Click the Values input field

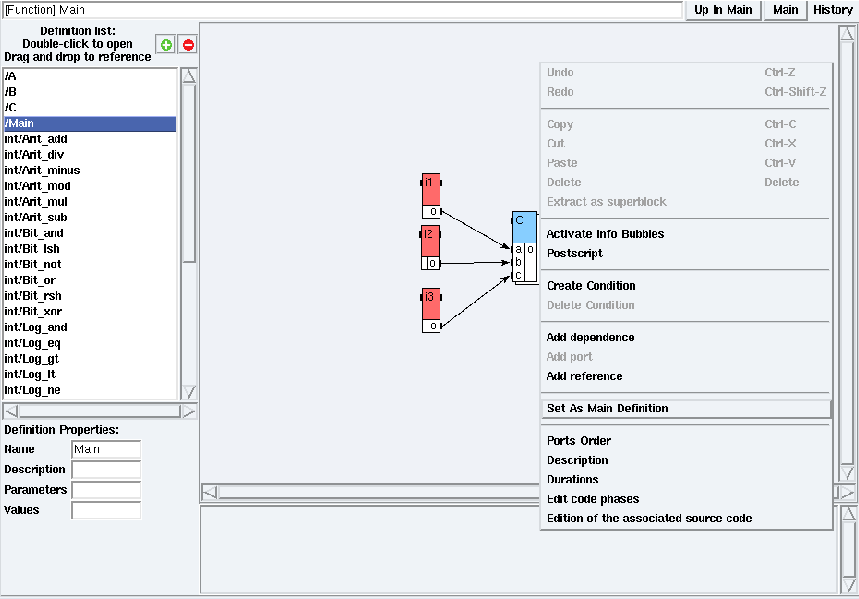[106, 510]
